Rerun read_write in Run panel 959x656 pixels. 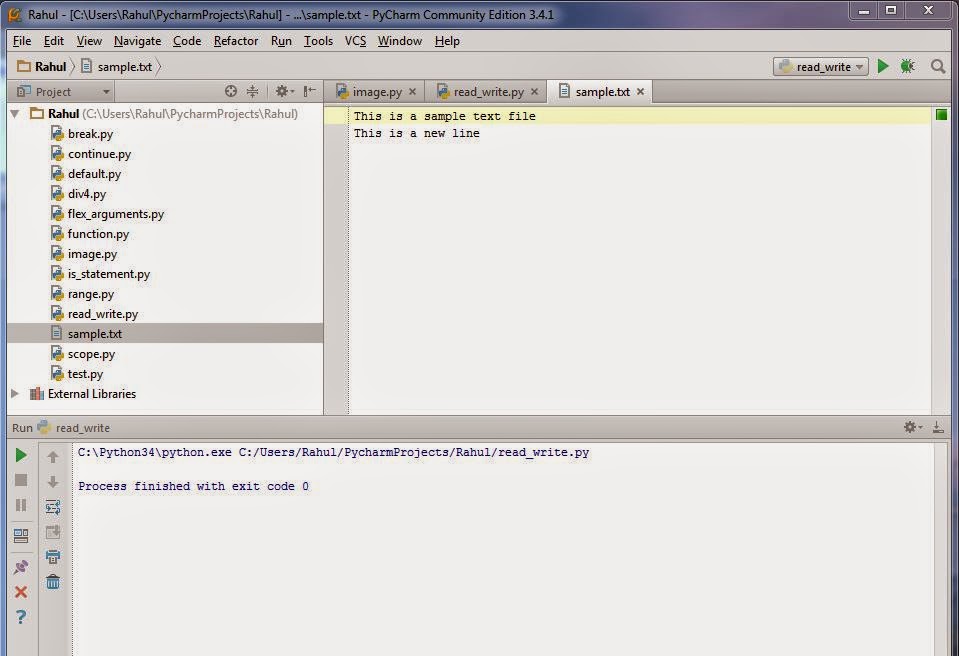(21, 455)
